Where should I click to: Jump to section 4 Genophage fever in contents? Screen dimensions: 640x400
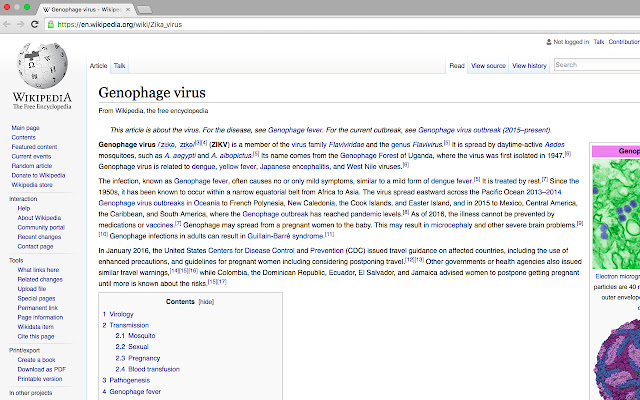click(131, 391)
